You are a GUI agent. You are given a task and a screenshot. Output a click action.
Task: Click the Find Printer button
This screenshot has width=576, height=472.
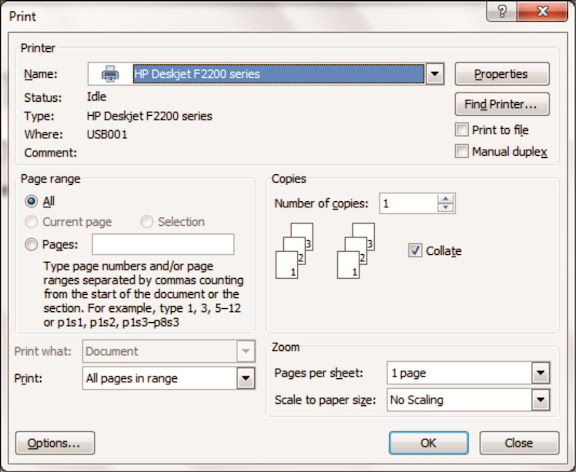click(x=502, y=104)
